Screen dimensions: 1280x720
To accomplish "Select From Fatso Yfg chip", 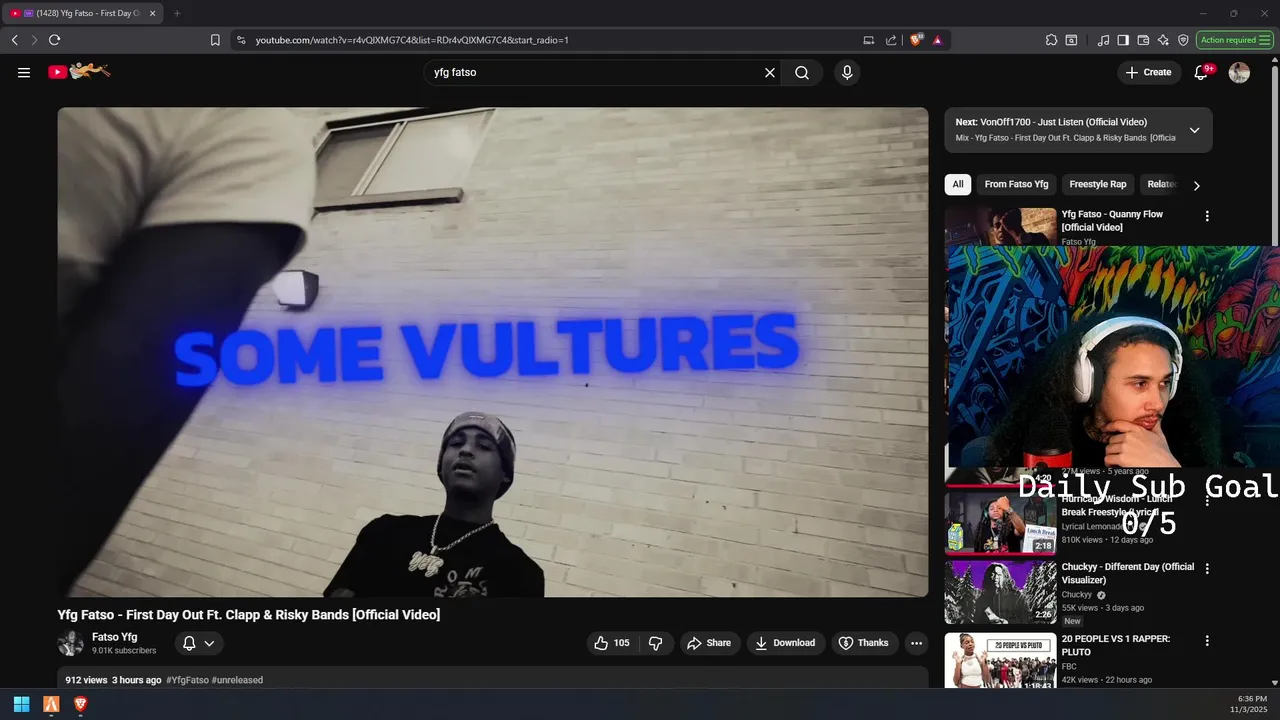I will tap(1016, 184).
